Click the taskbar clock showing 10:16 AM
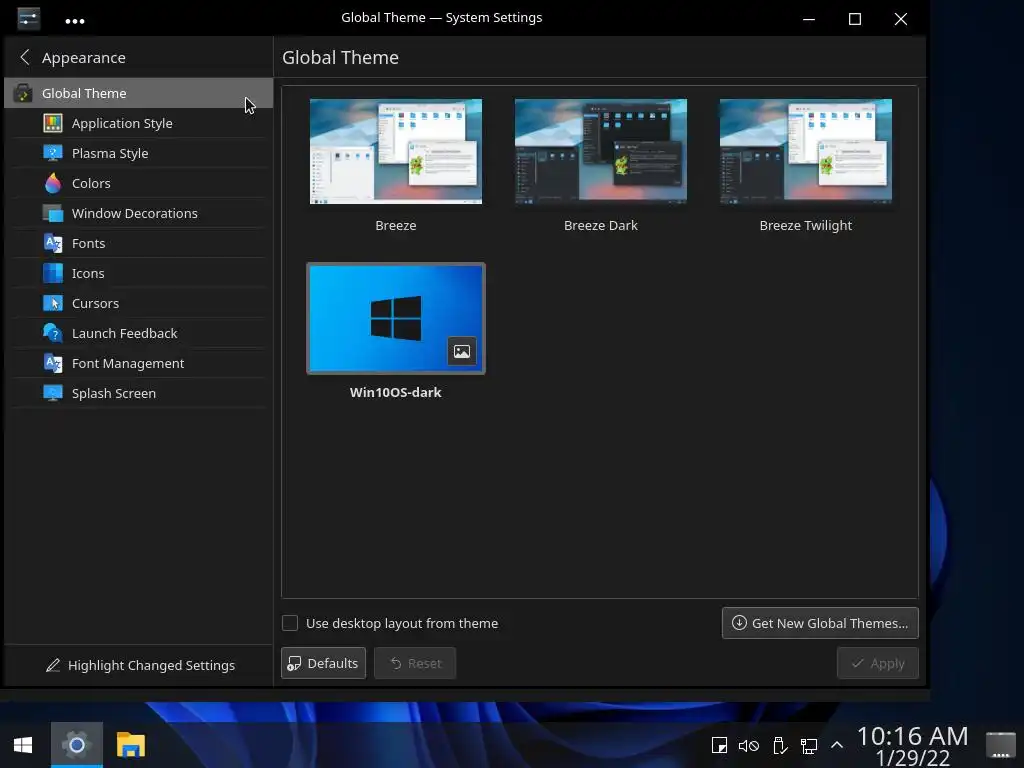Screen dimensions: 1024x768 (912, 745)
